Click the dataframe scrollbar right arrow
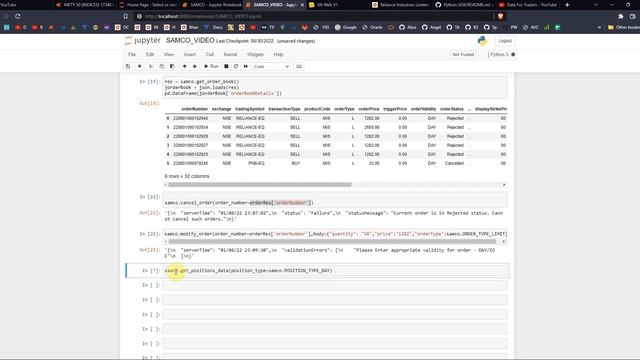The height and width of the screenshot is (360, 640). point(504,185)
